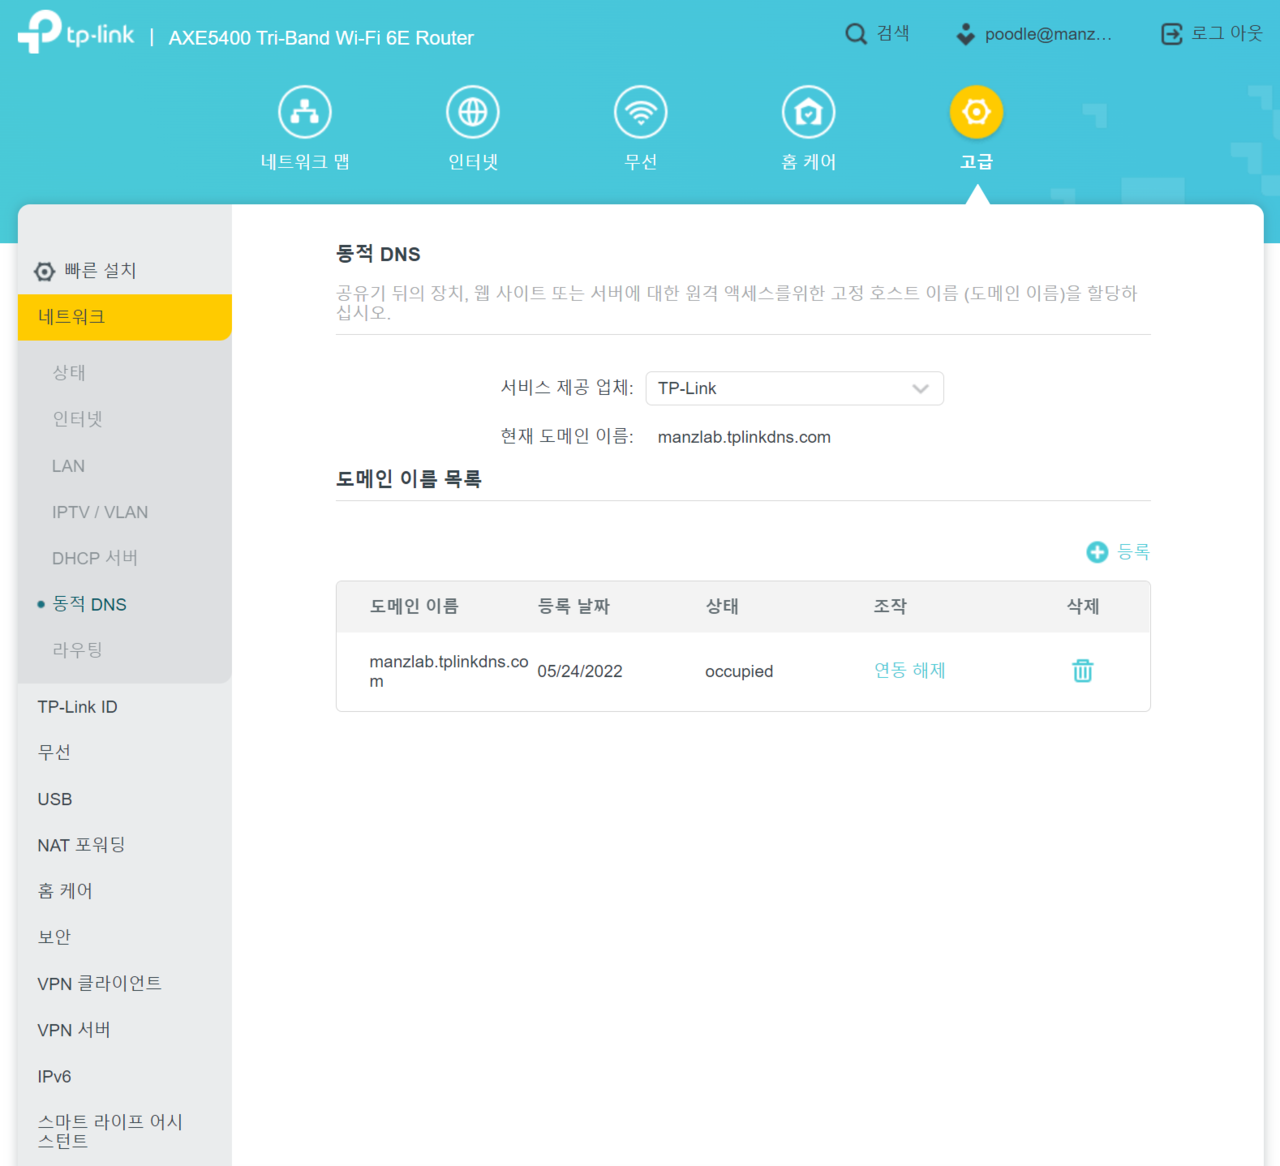Click the 연동 해제 unbind link

(909, 670)
